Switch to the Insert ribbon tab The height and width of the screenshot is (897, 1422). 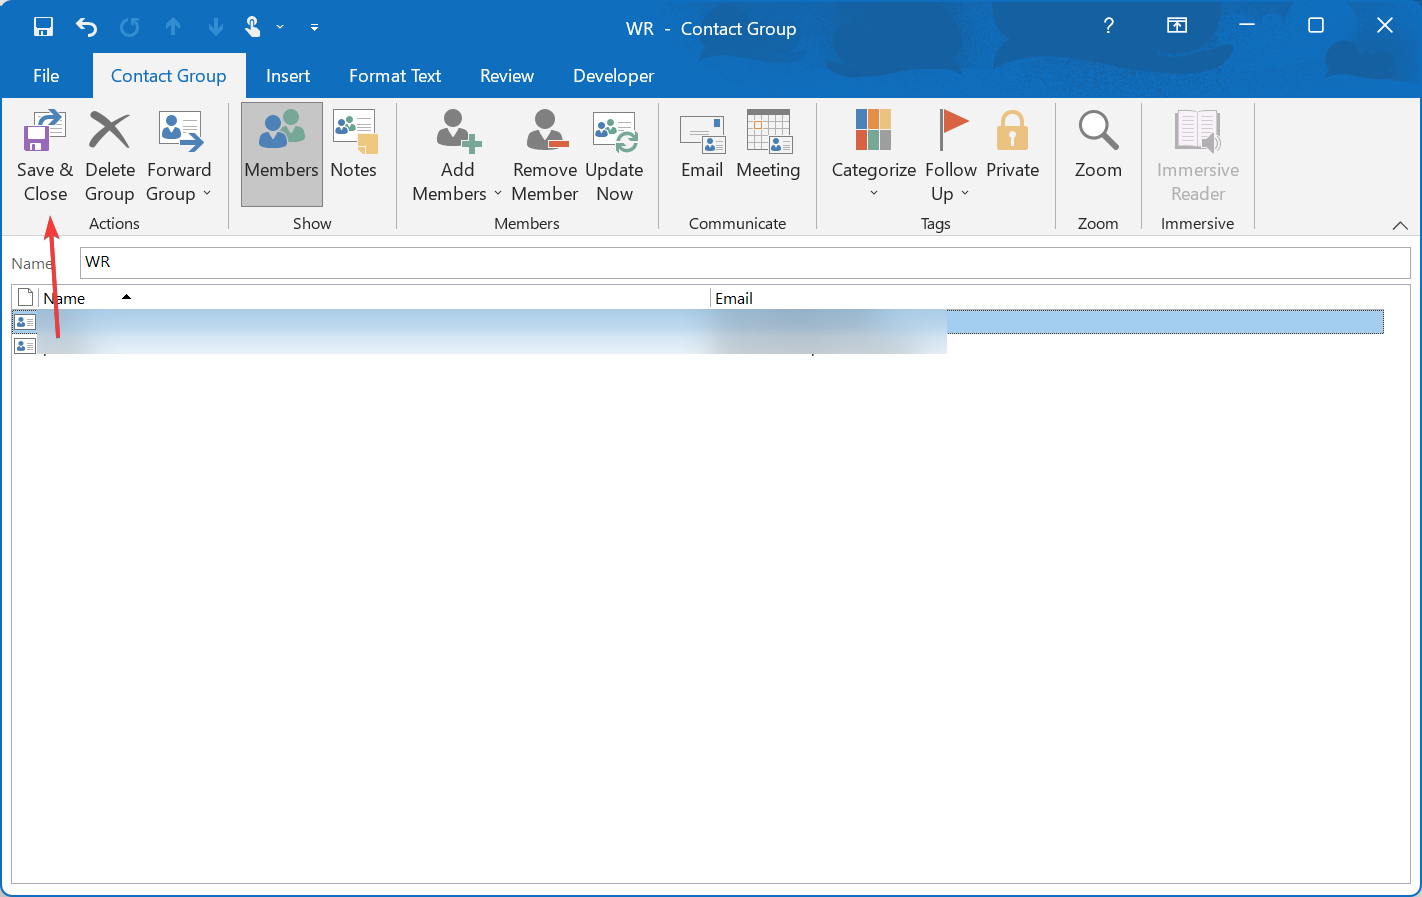pyautogui.click(x=288, y=76)
